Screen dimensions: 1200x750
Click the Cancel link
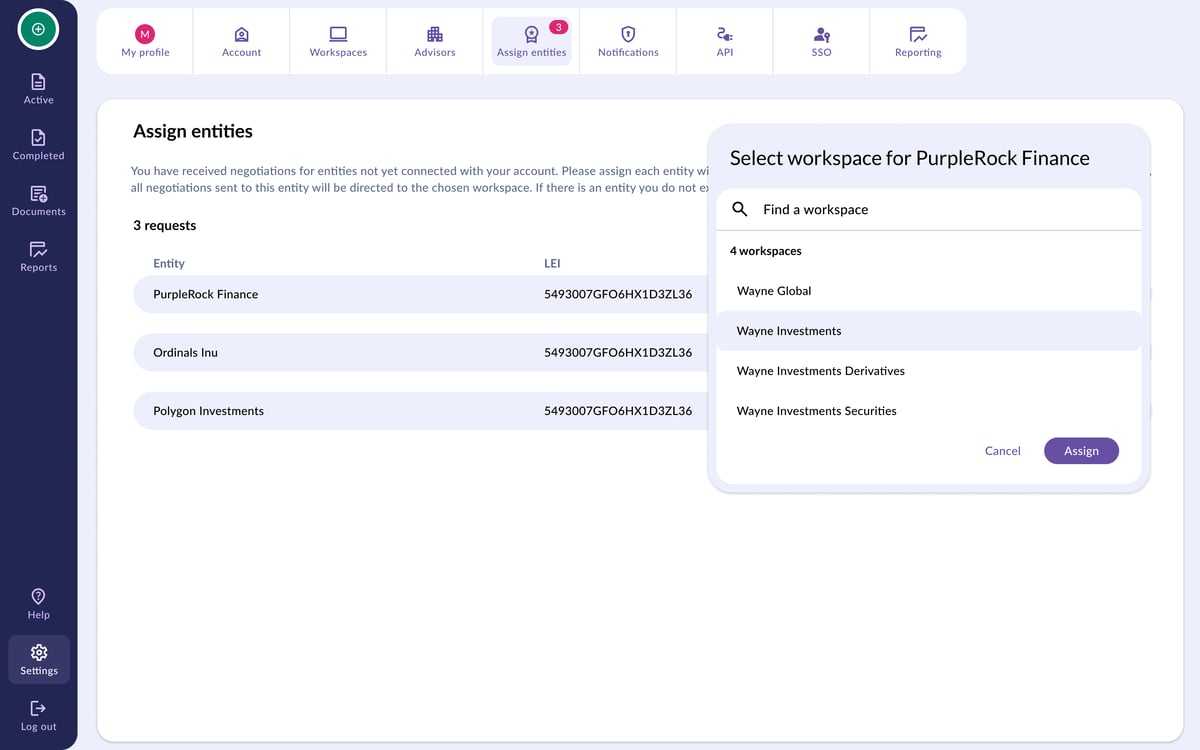click(1002, 451)
